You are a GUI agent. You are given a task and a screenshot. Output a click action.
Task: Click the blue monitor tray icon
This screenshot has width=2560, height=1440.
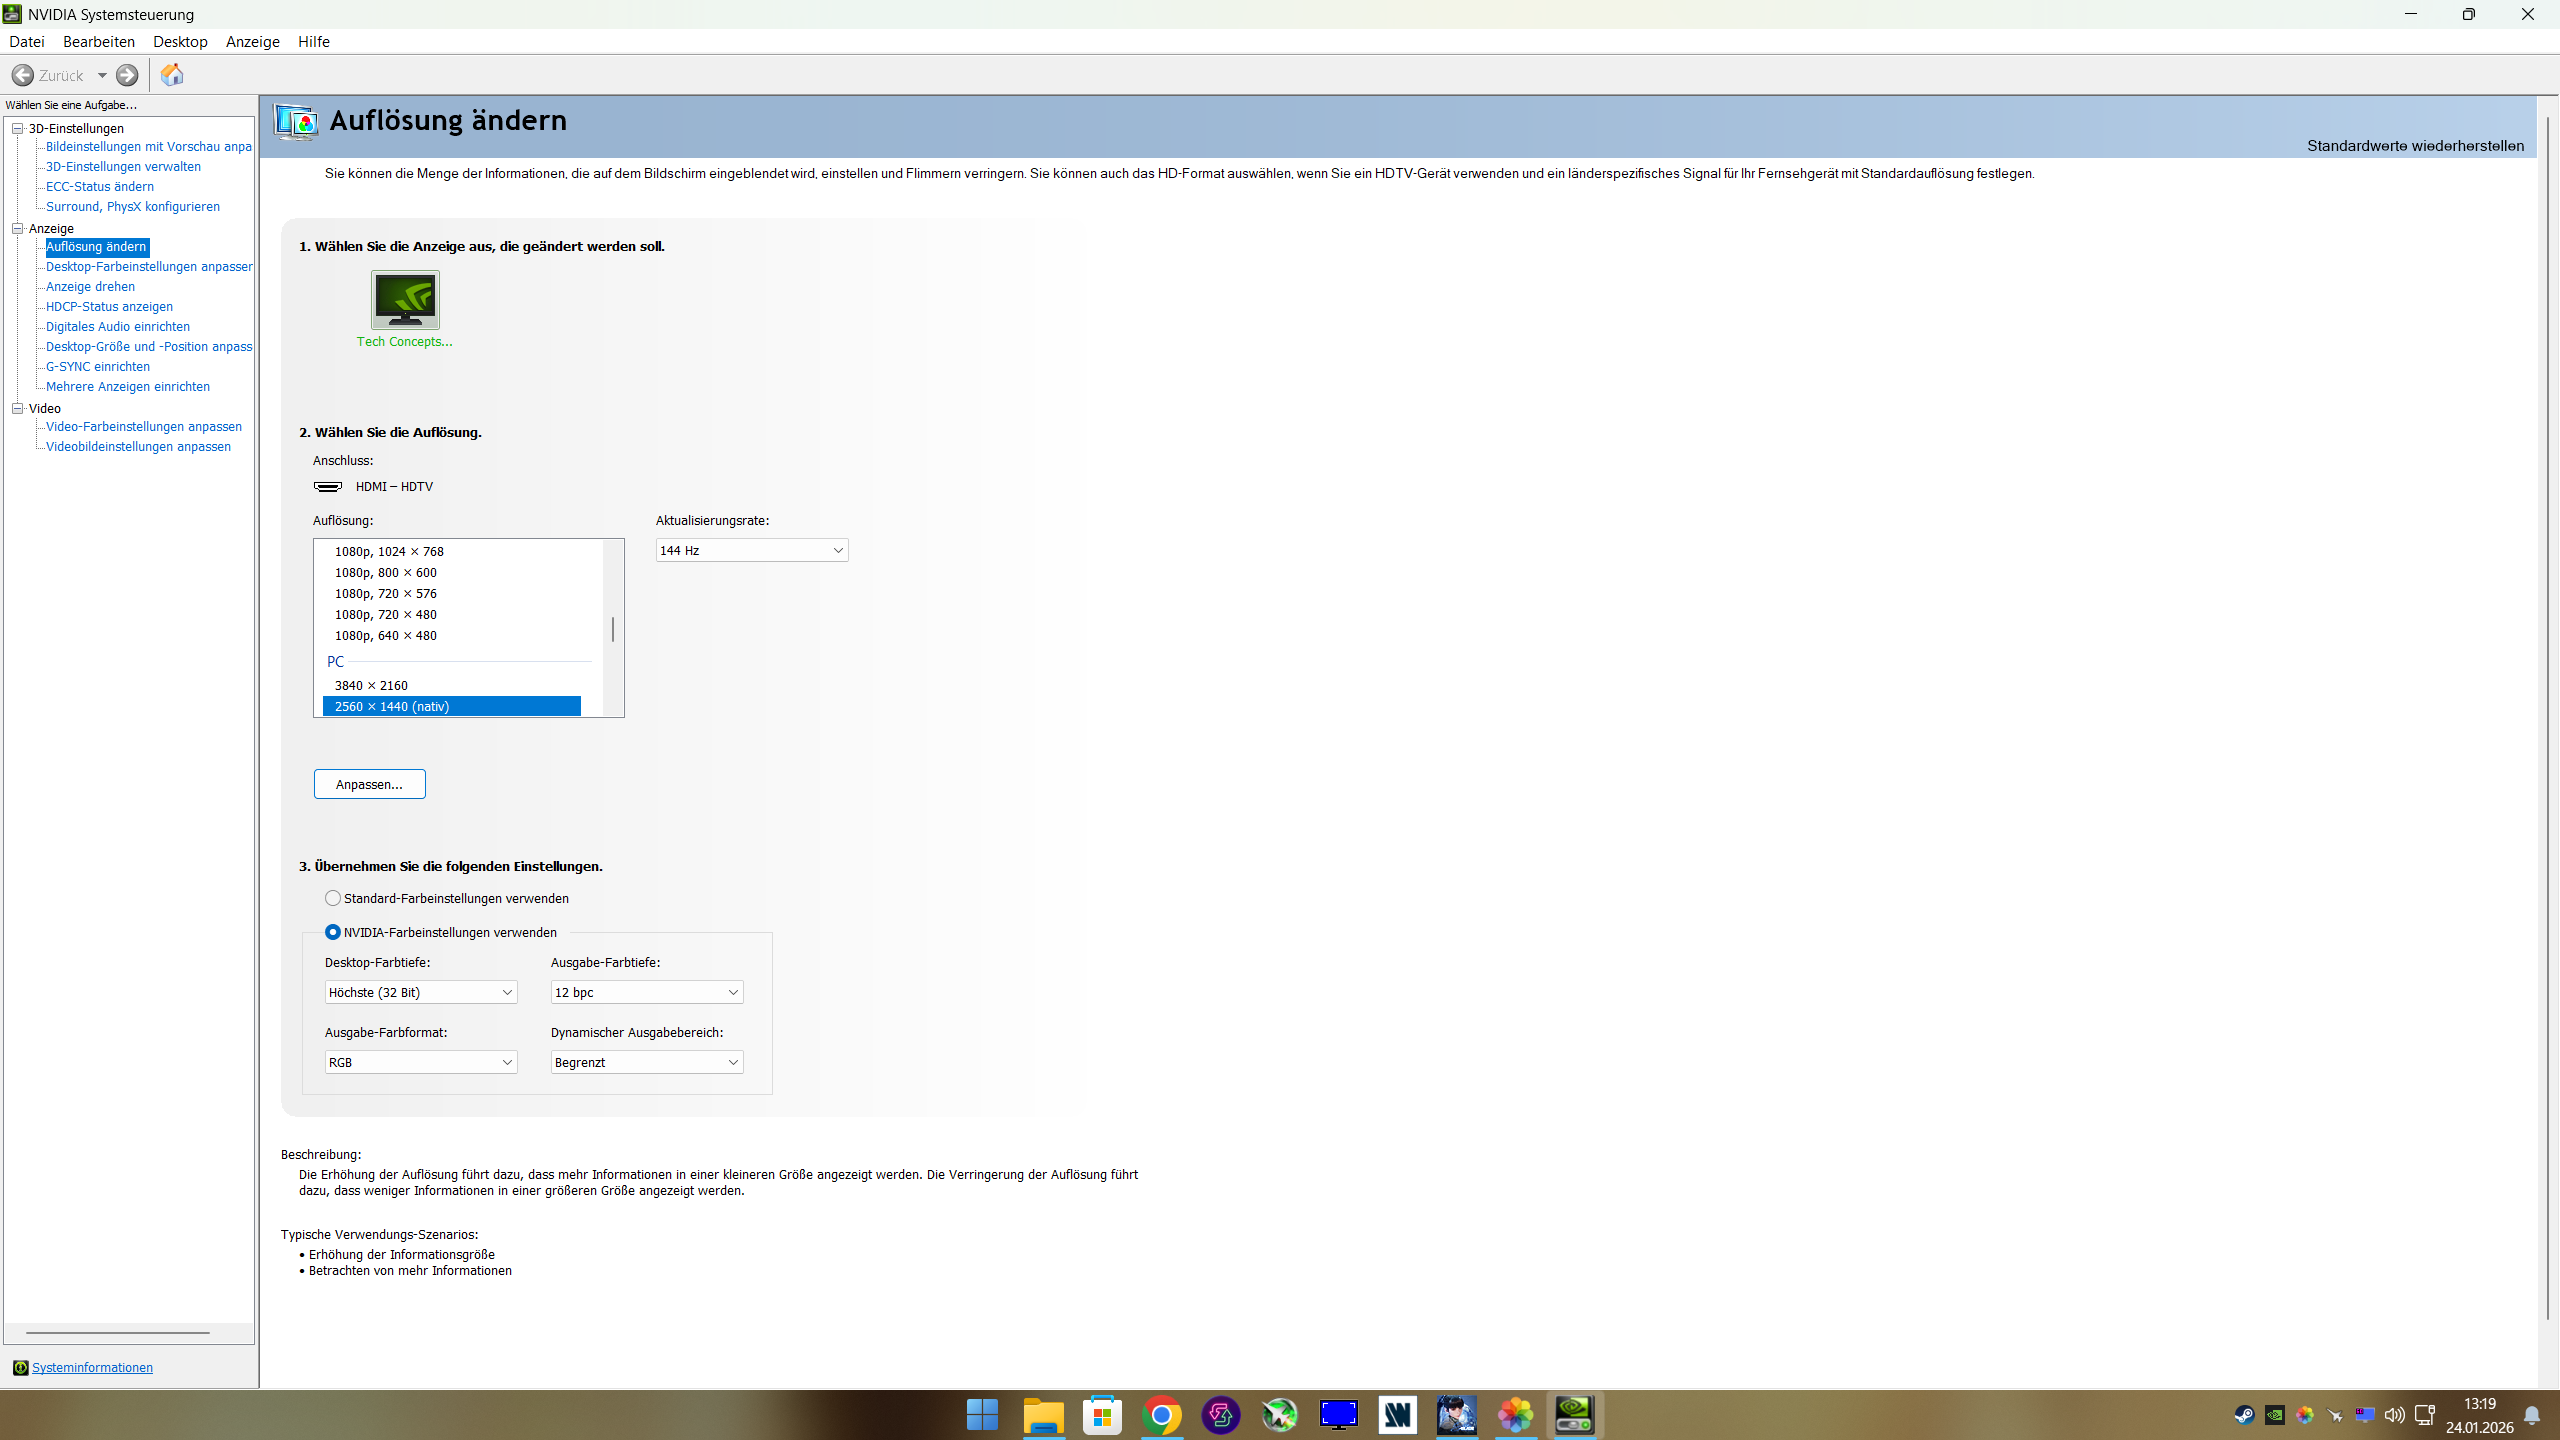pyautogui.click(x=2364, y=1415)
